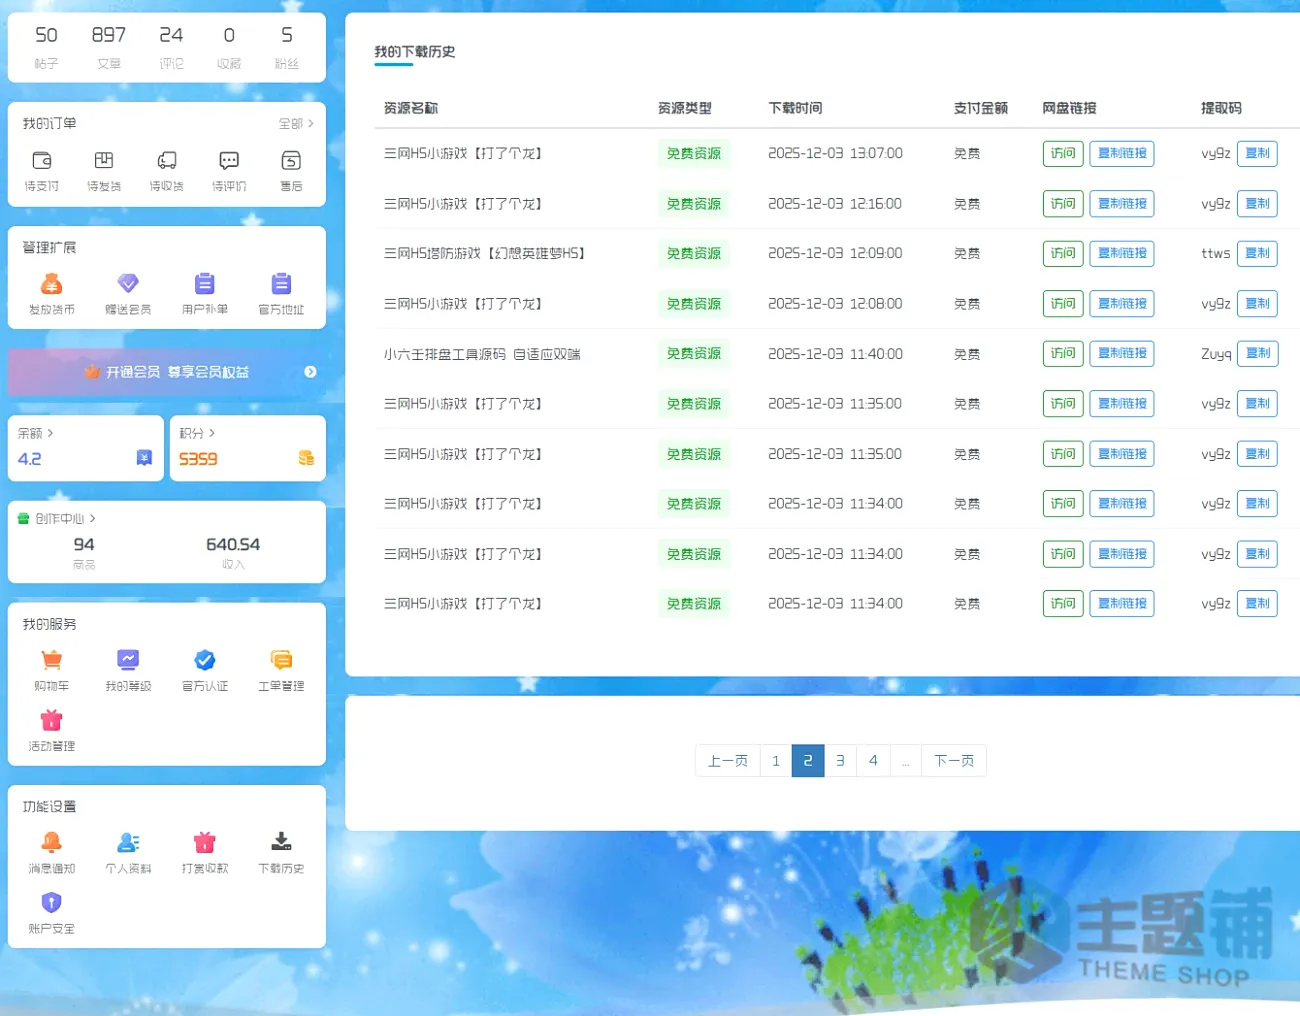Open the 待支付 pending payment orders icon

pyautogui.click(x=42, y=160)
